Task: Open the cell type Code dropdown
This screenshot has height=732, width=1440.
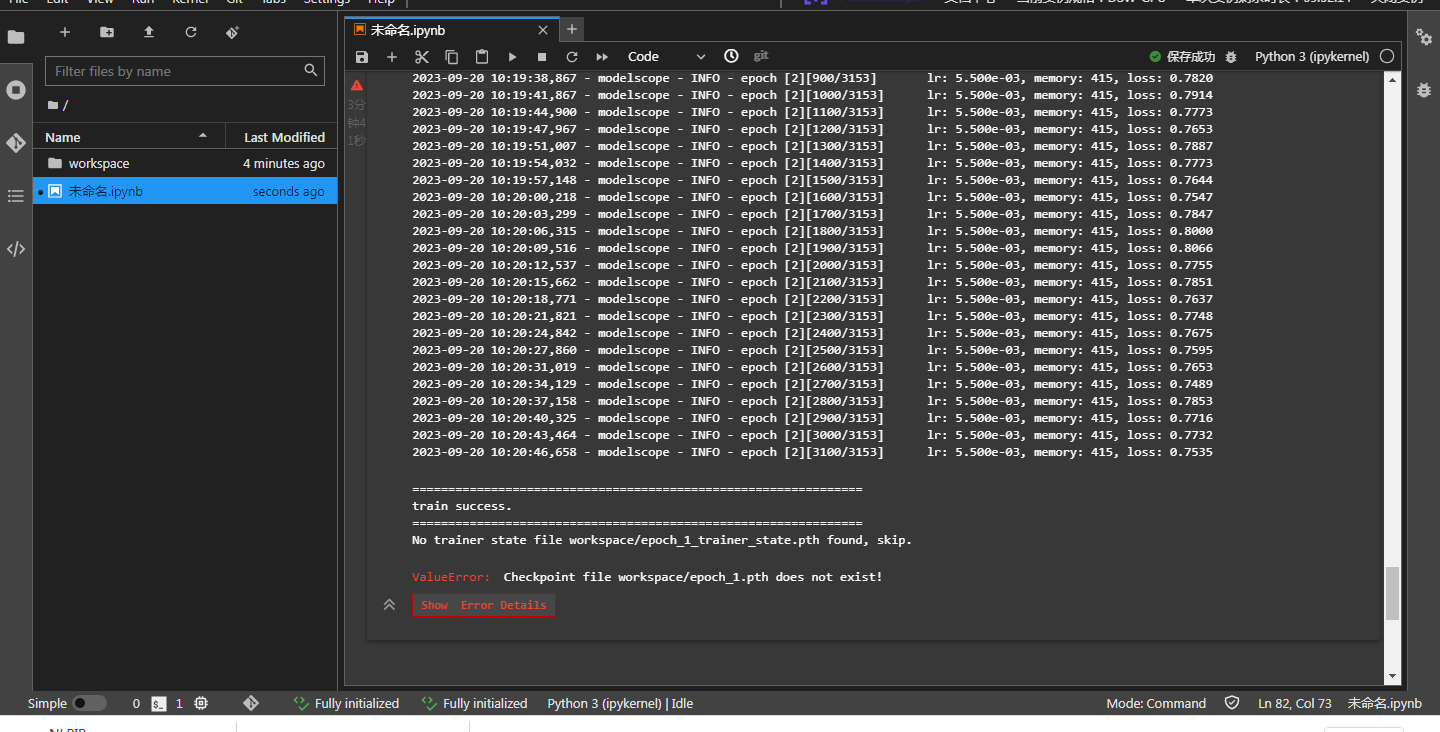Action: [x=666, y=57]
